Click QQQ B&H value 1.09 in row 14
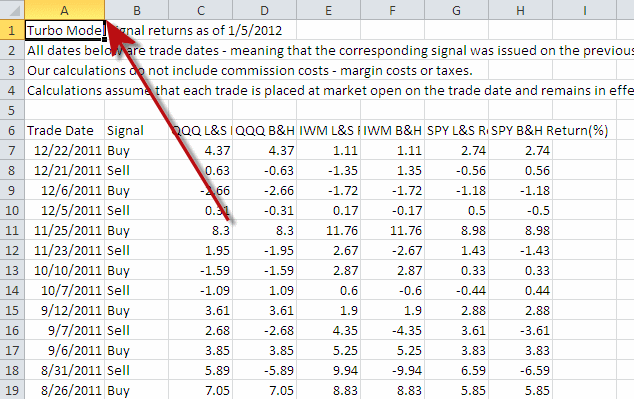Screen dimensions: 634x399 264,290
